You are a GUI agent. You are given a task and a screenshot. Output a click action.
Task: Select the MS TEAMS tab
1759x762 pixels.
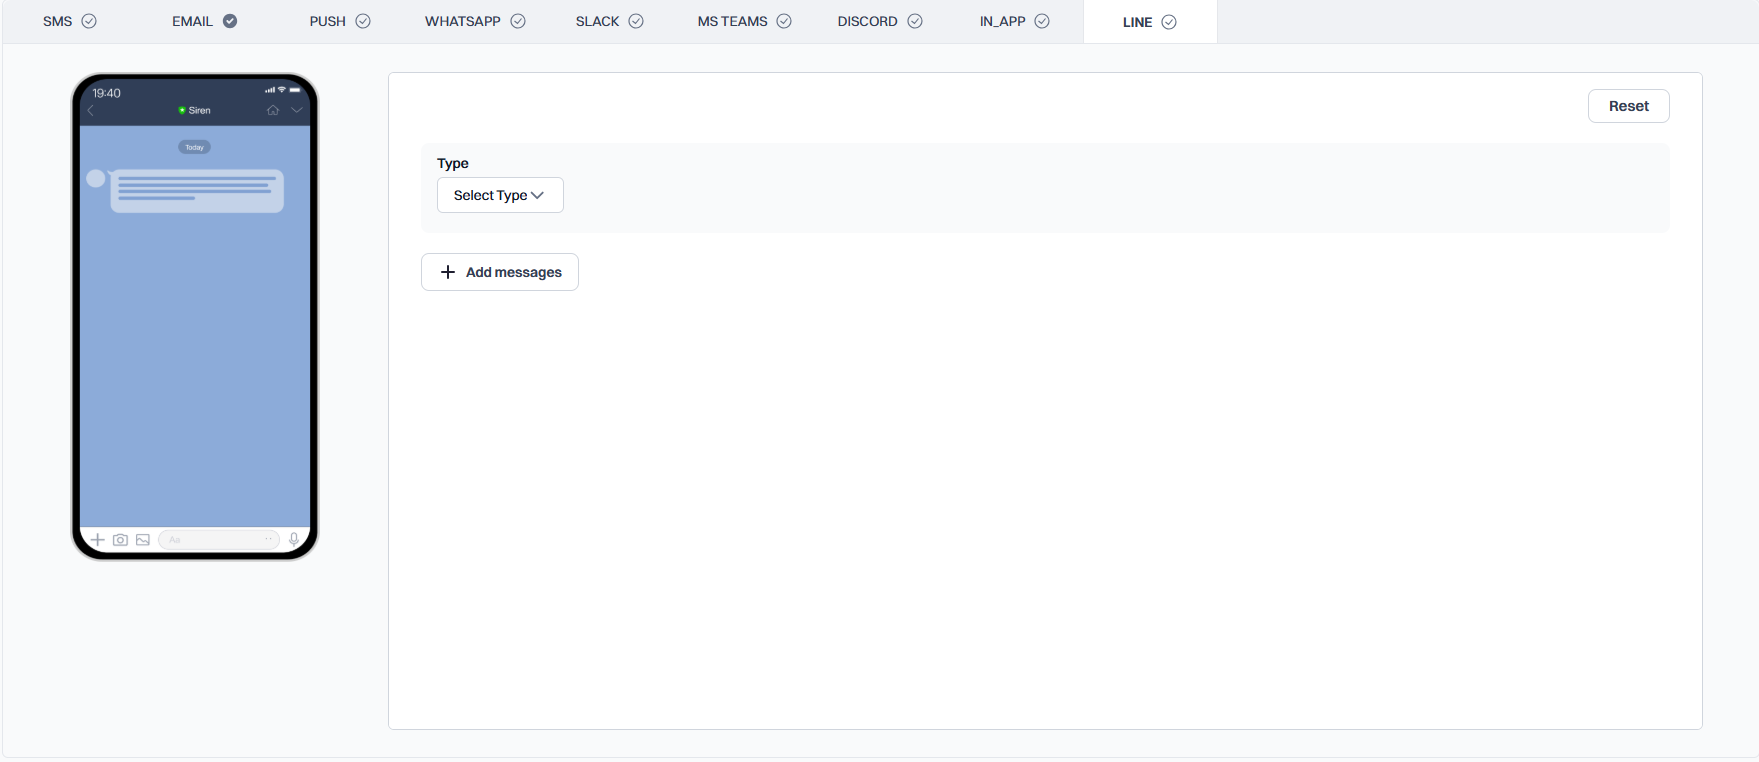744,21
